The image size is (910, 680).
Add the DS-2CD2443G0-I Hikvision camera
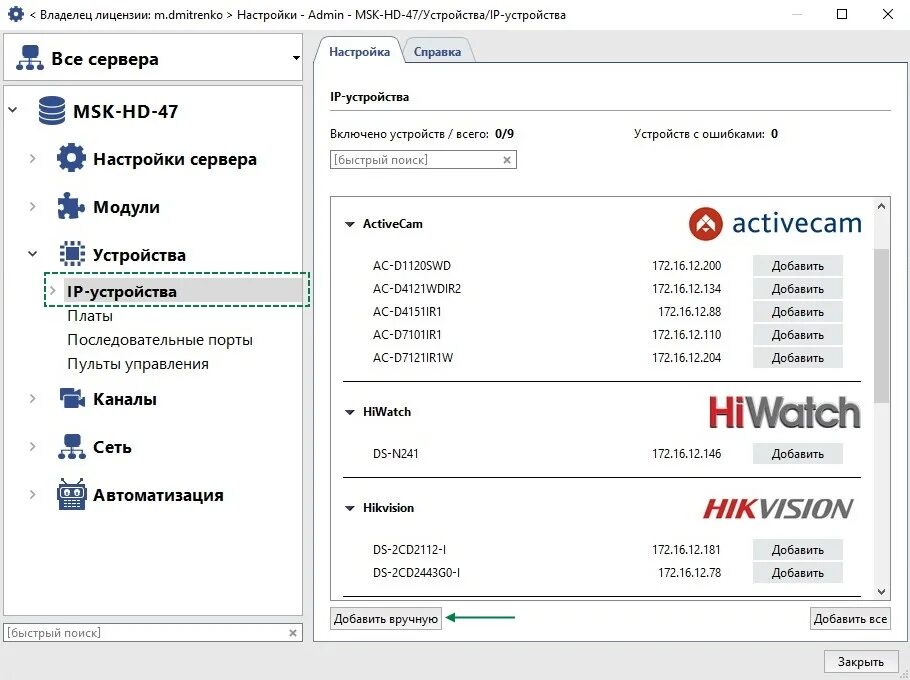(x=797, y=573)
